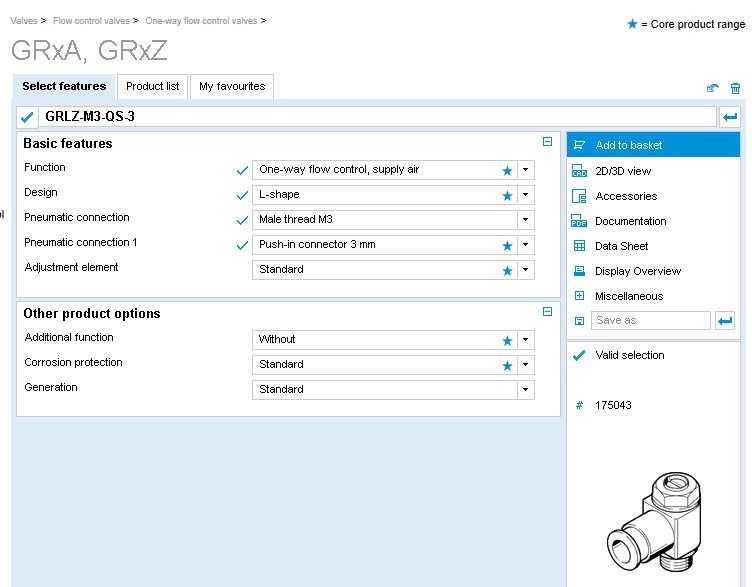This screenshot has height=587, width=752.
Task: Switch to the Select features tab
Action: point(64,86)
